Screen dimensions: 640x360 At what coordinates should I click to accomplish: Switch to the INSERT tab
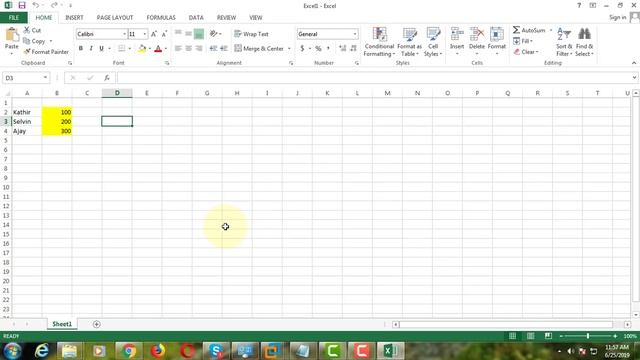click(x=74, y=18)
